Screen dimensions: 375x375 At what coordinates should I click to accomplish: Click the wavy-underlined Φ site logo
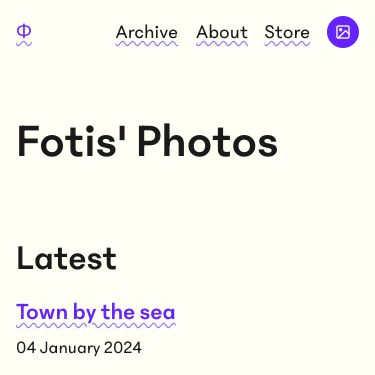coord(24,33)
